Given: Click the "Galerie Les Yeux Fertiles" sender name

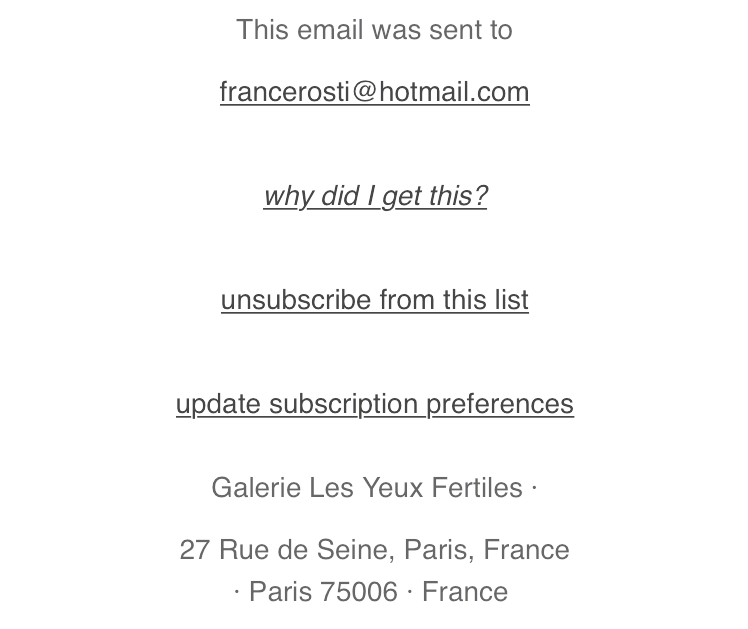Looking at the screenshot, I should pos(366,488).
